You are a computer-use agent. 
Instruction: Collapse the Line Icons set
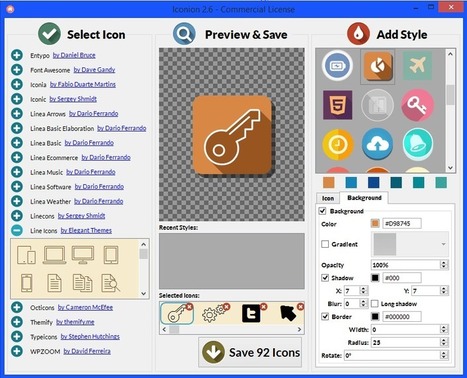tap(17, 230)
